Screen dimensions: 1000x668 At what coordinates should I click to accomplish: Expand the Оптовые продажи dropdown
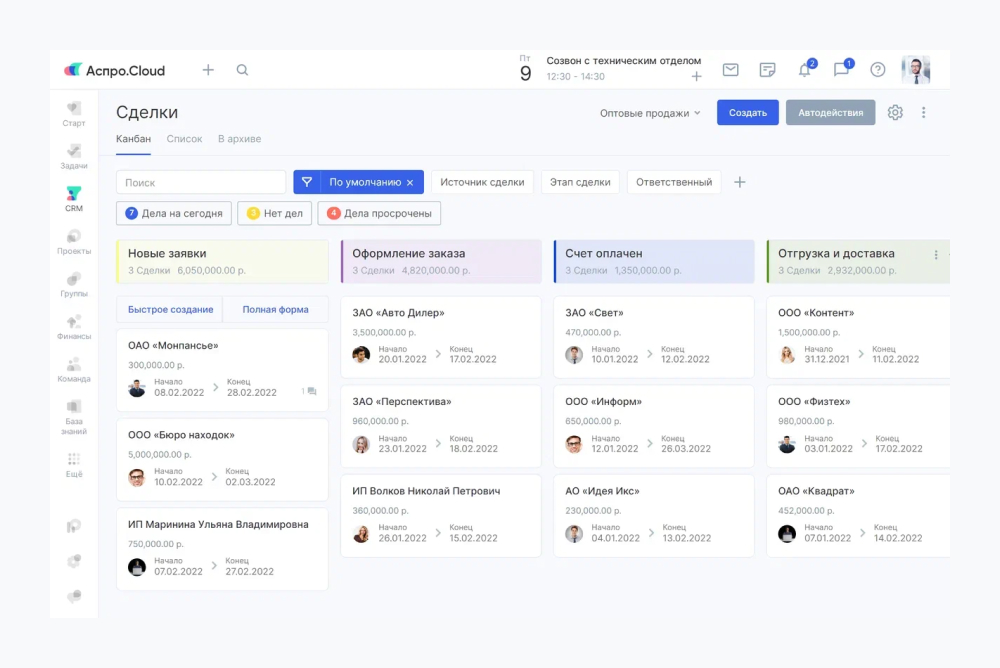[650, 113]
